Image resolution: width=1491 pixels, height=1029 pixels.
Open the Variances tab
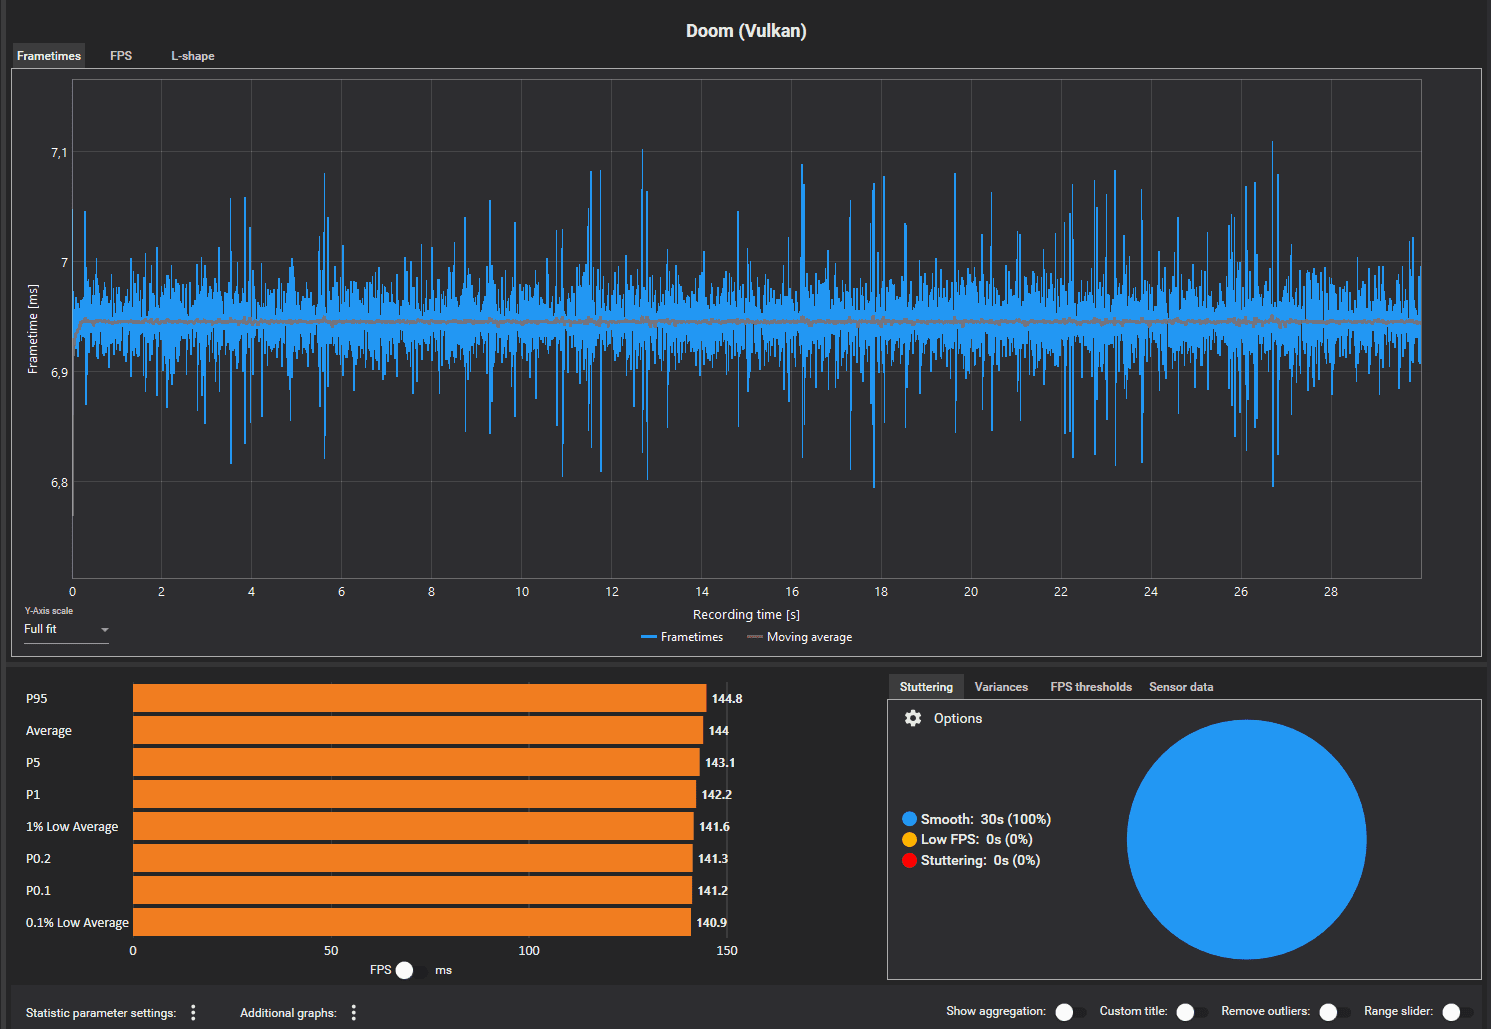coord(1001,687)
